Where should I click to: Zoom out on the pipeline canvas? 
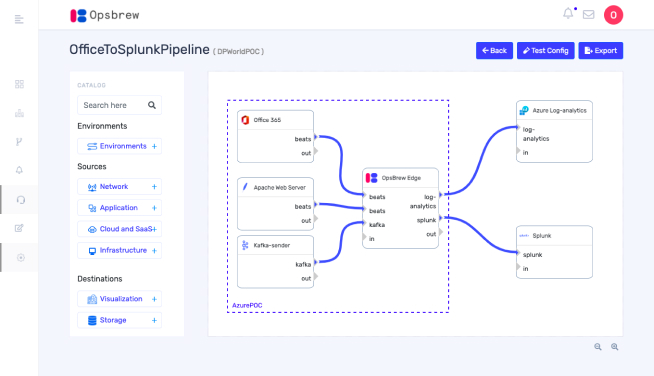point(598,347)
